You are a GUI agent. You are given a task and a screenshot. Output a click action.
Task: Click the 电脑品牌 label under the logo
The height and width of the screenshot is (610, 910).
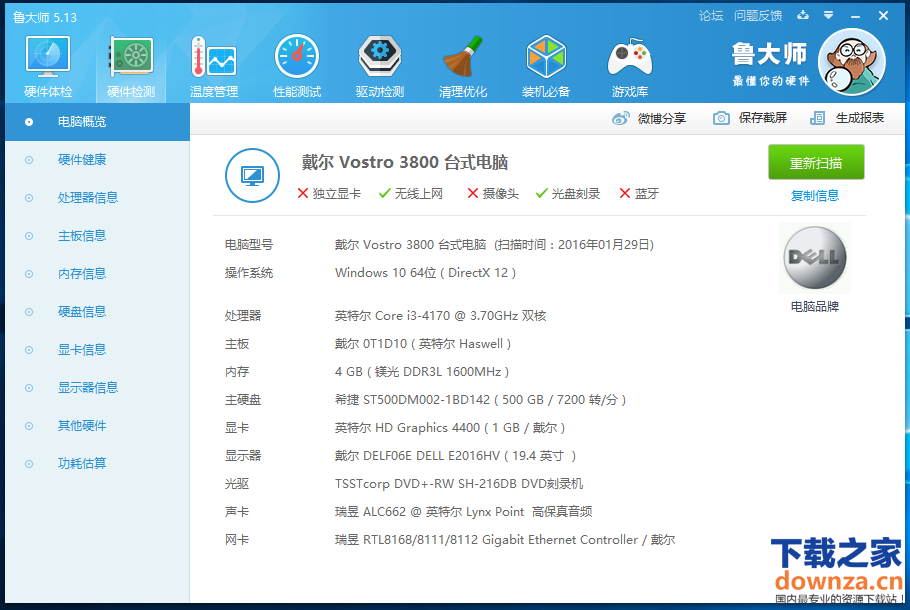(x=815, y=306)
